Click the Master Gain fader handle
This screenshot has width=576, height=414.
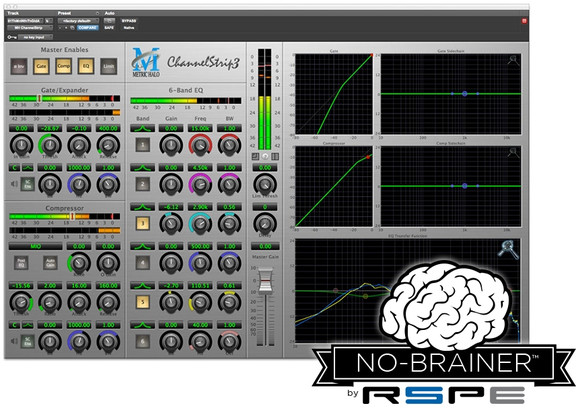(265, 281)
